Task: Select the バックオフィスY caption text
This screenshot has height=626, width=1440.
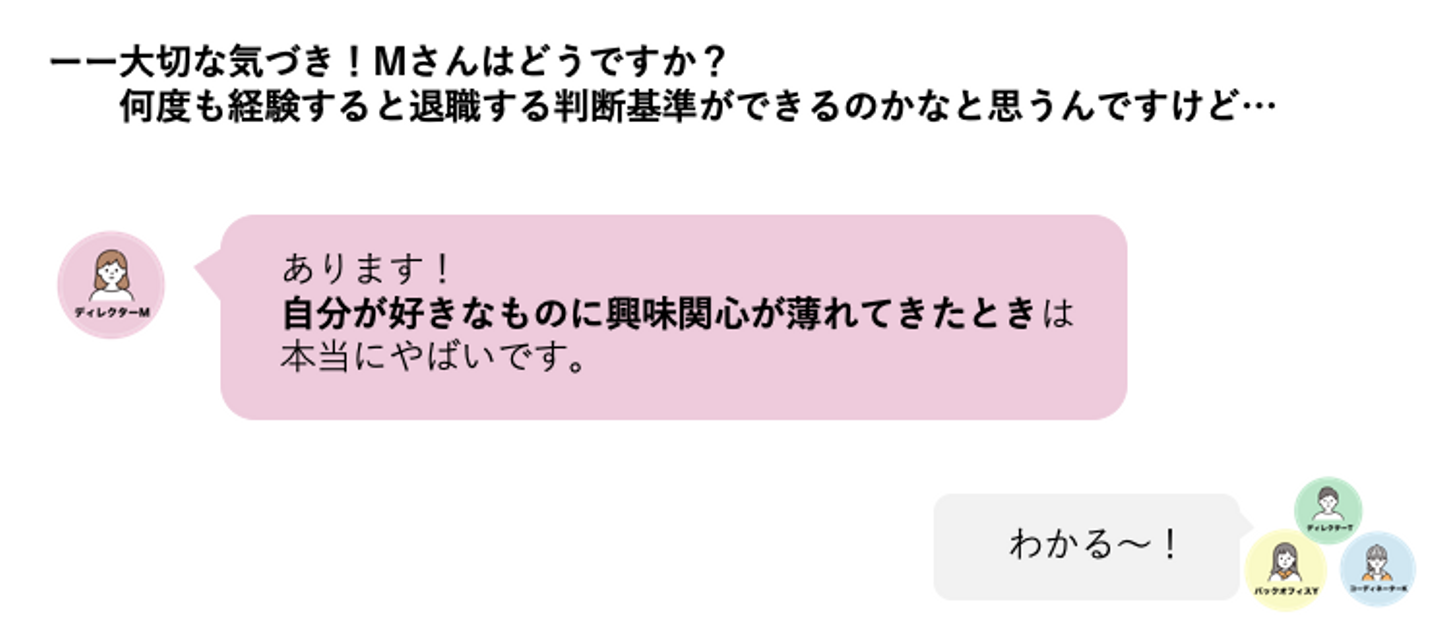Action: [1286, 593]
